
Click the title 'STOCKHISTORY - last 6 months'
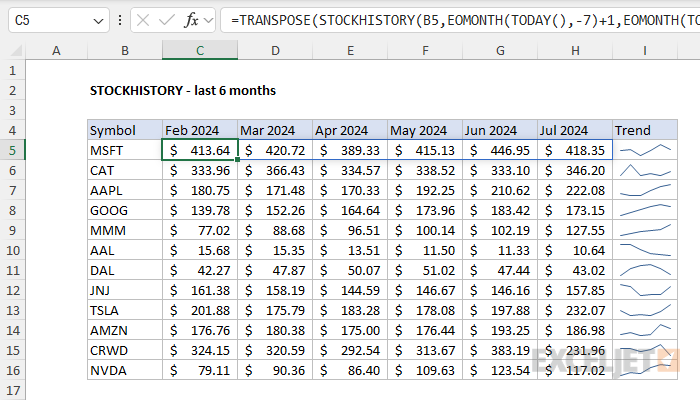click(183, 90)
